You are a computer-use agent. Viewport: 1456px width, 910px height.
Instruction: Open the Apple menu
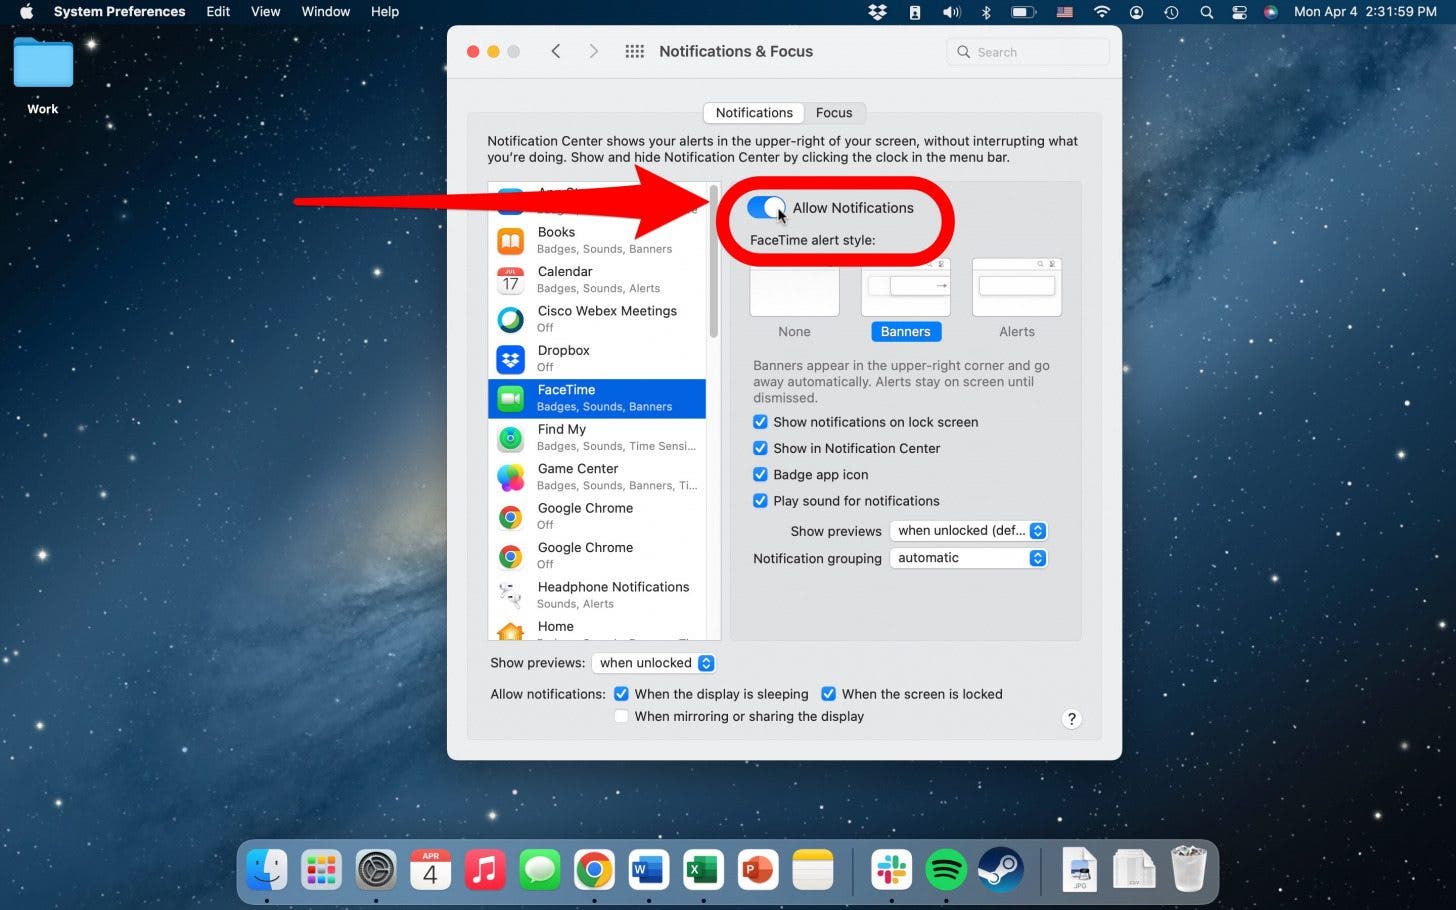pyautogui.click(x=26, y=12)
